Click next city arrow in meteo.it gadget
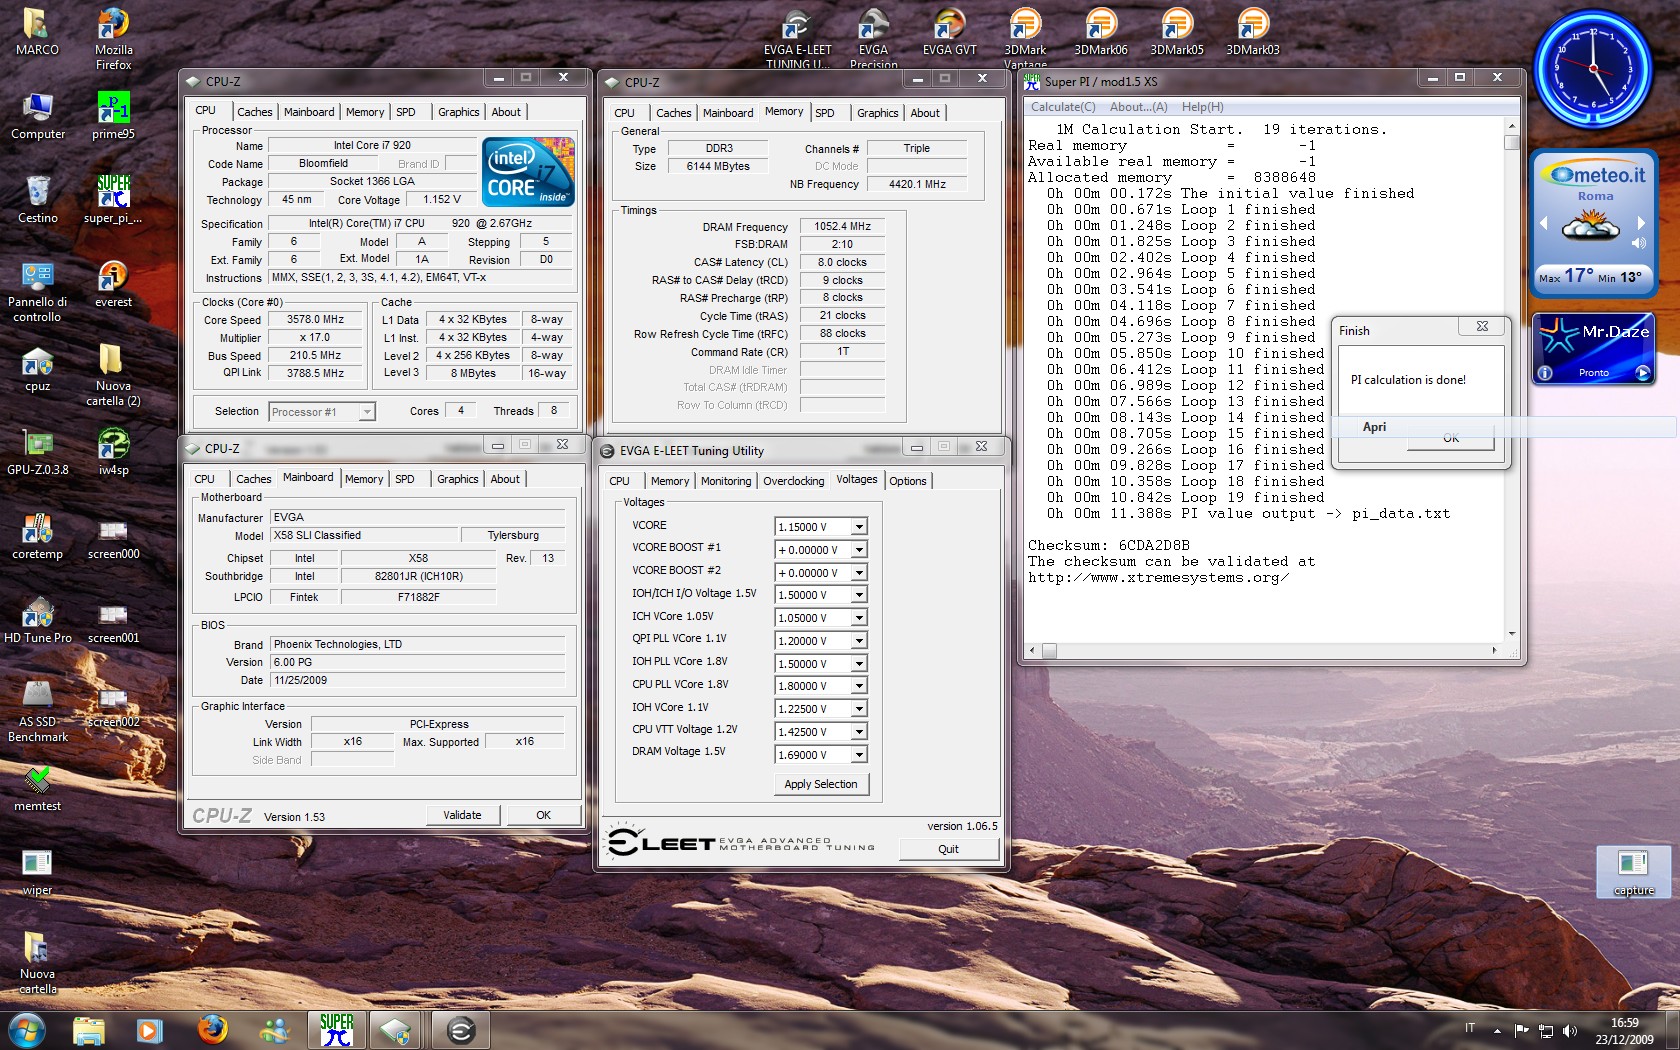The height and width of the screenshot is (1050, 1680). click(x=1640, y=223)
